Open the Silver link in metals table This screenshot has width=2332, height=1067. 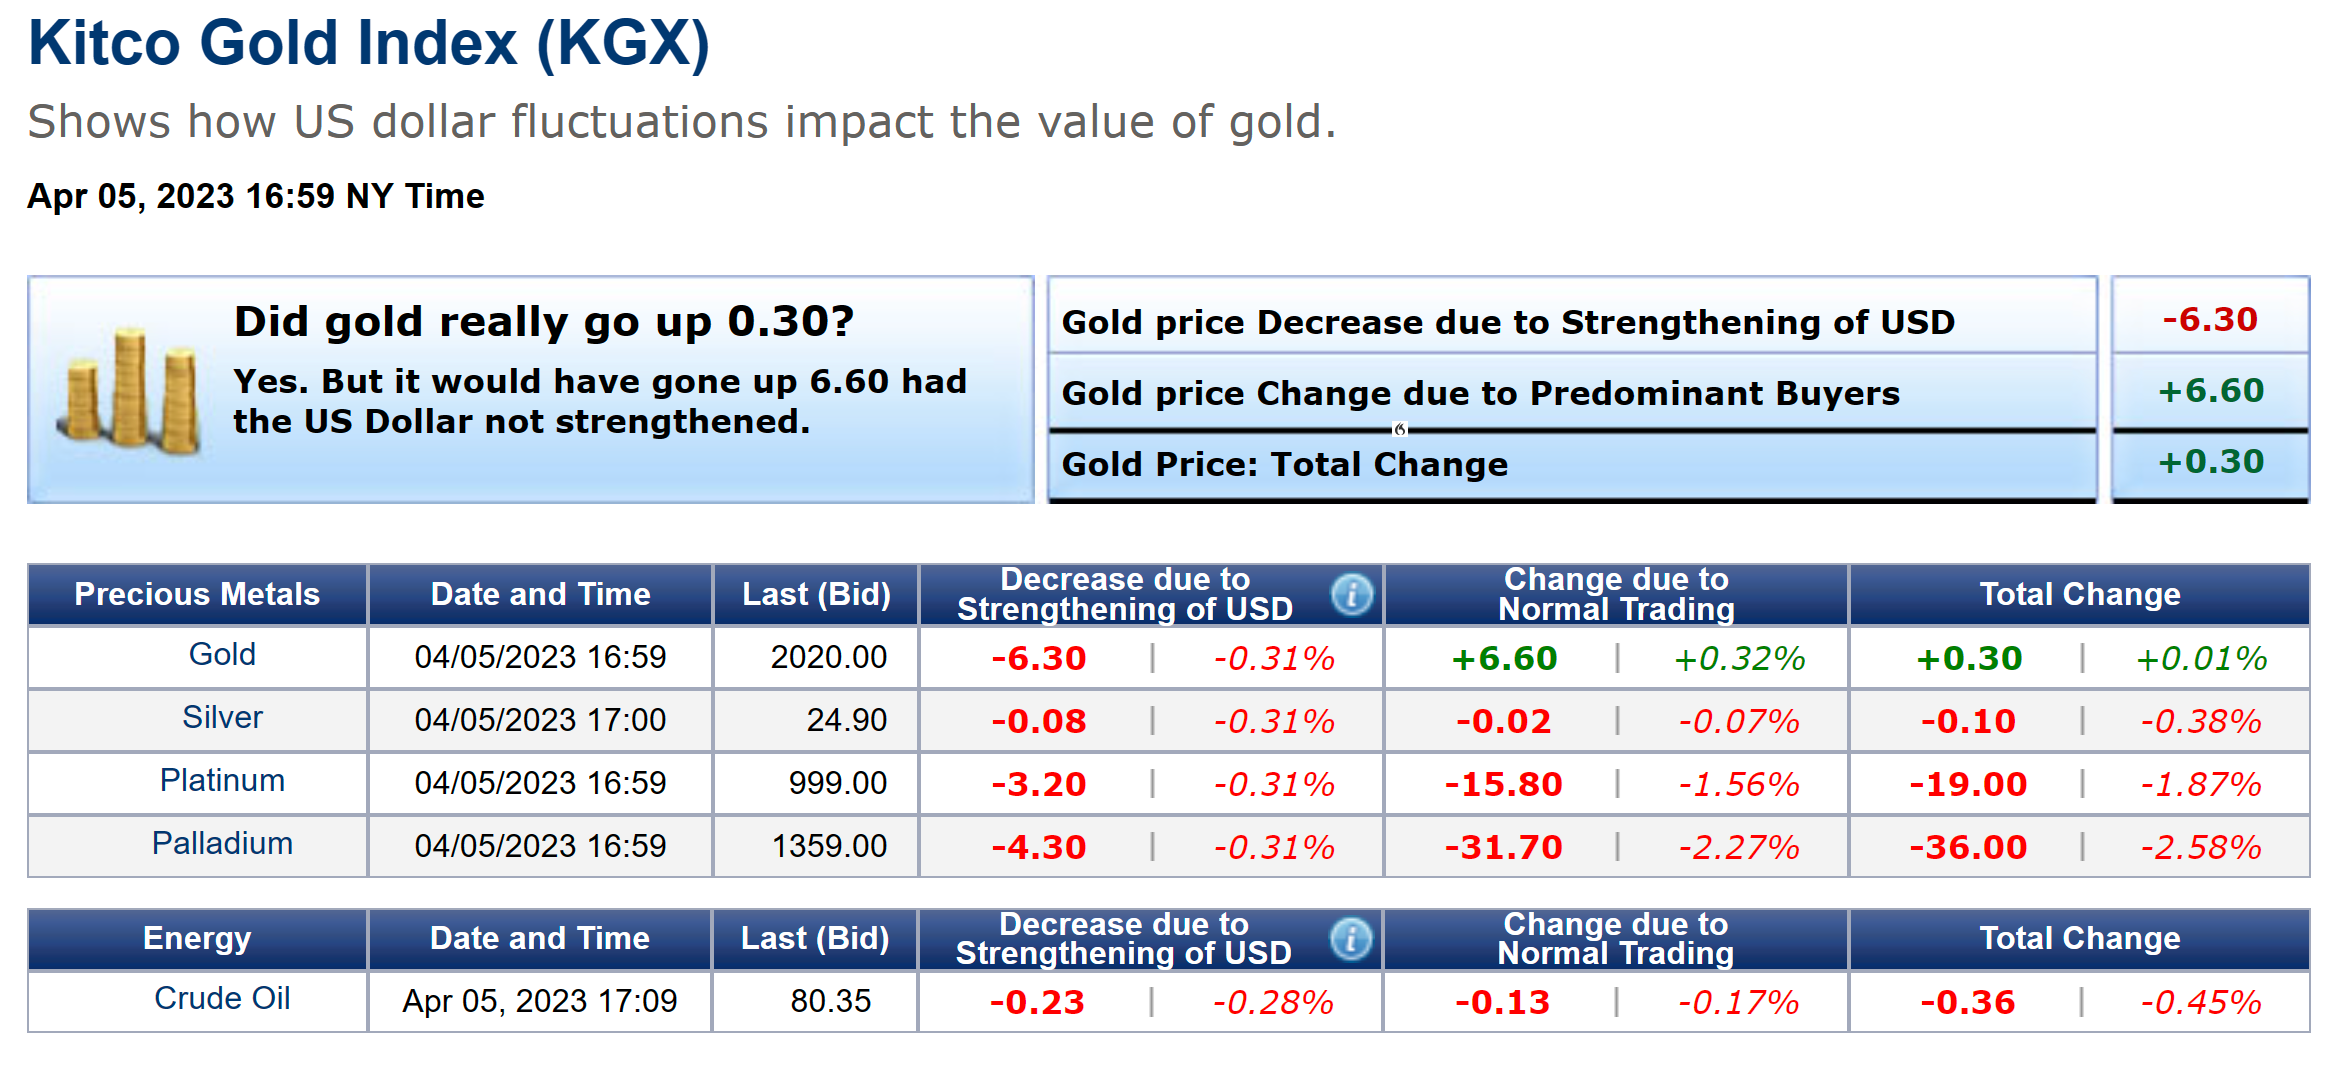pyautogui.click(x=222, y=717)
